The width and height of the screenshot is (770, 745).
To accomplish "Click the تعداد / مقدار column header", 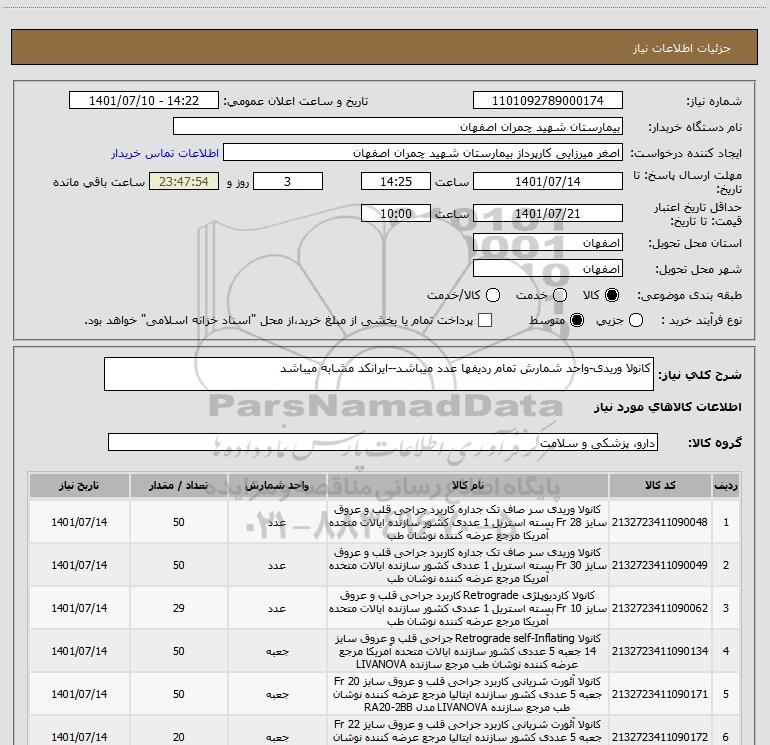I will coord(179,486).
